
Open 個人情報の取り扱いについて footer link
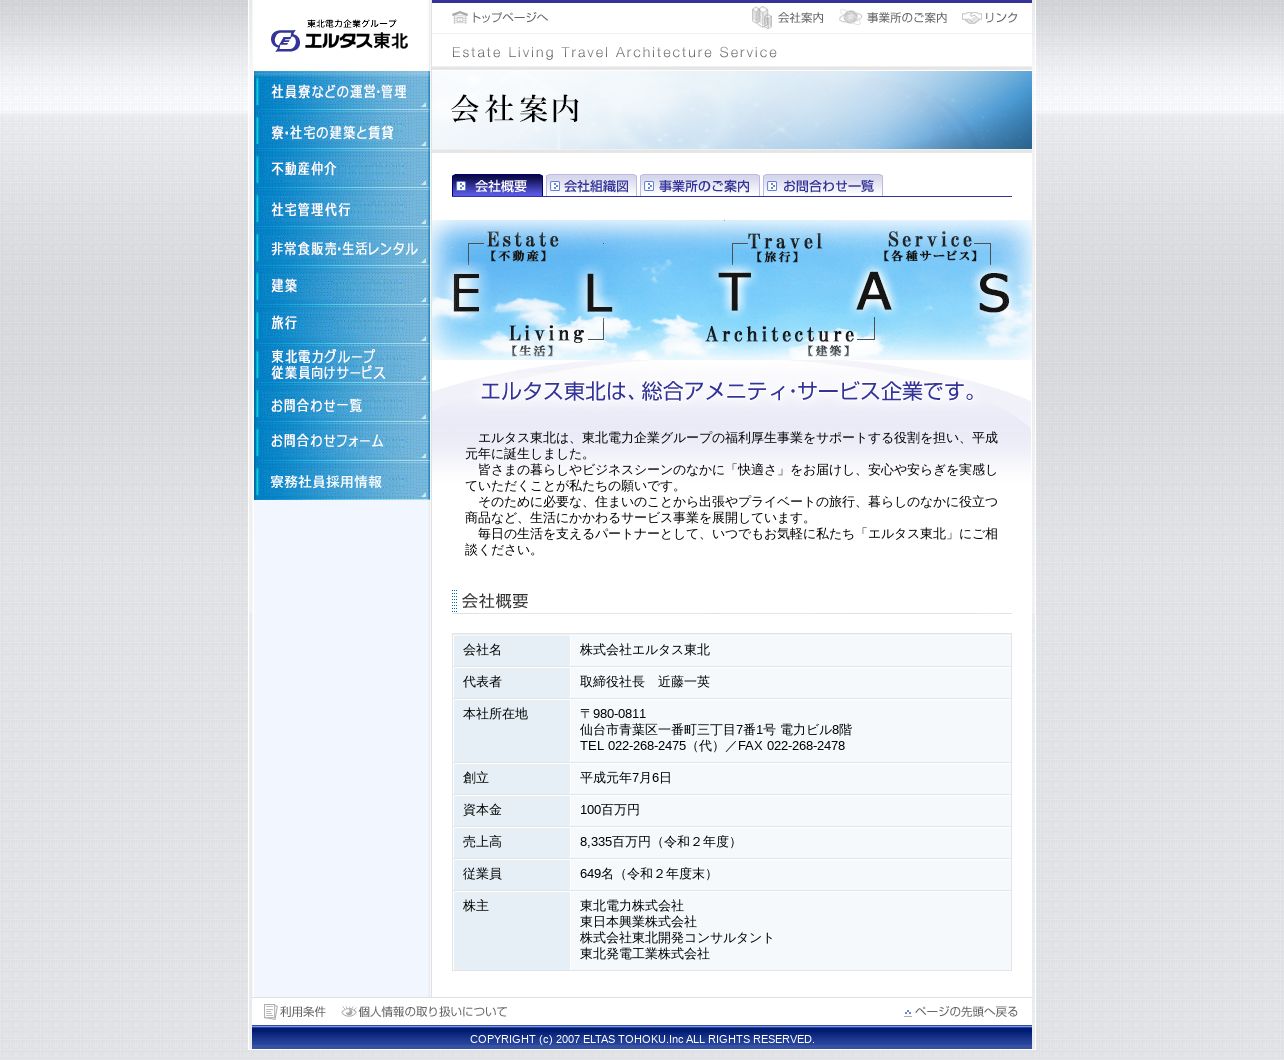point(433,1012)
